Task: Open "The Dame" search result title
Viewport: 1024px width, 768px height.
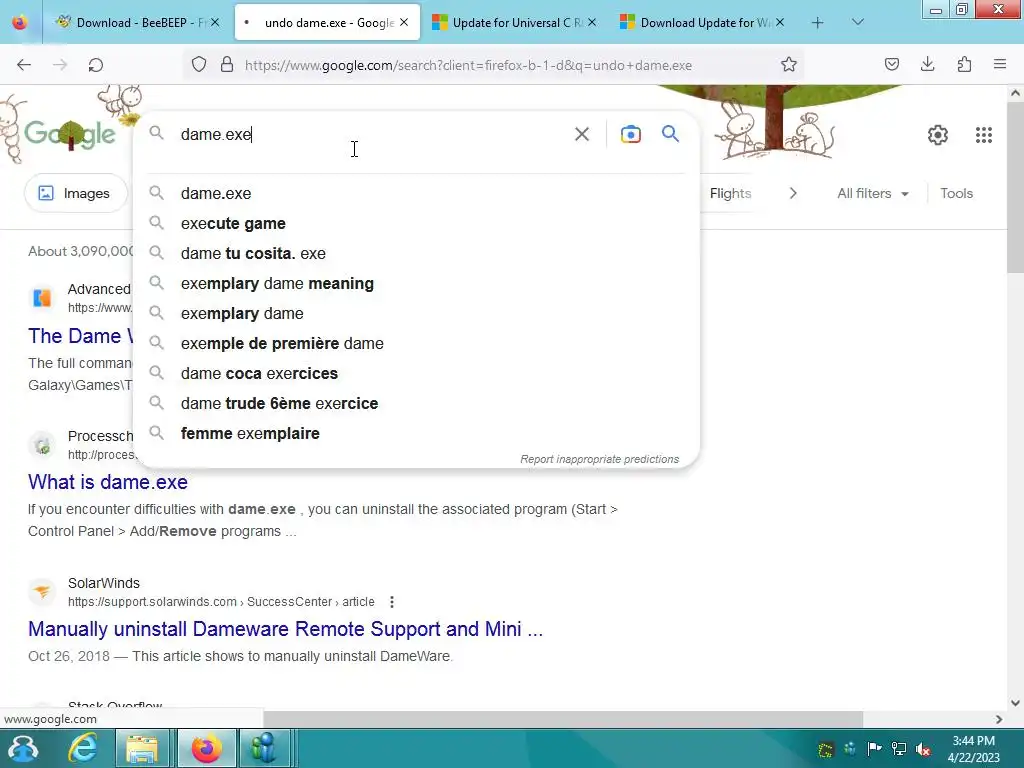Action: tap(80, 336)
